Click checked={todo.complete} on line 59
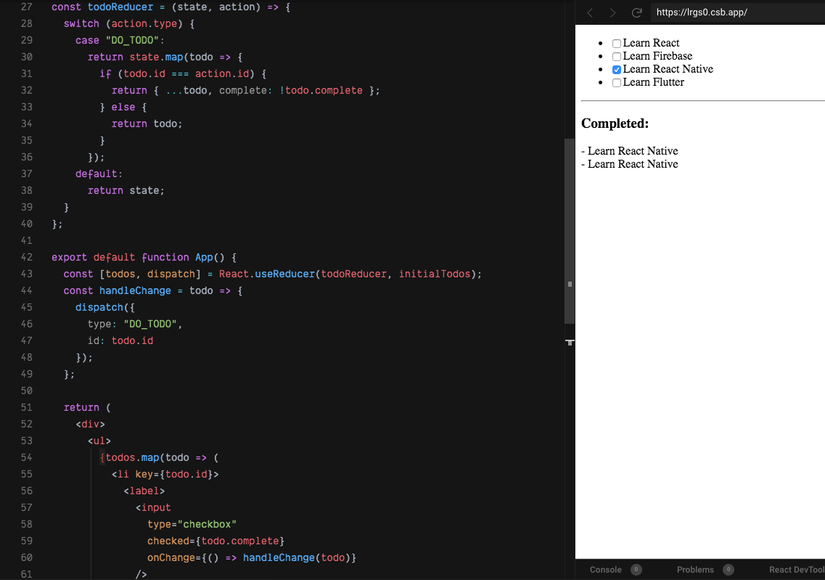The width and height of the screenshot is (825, 580). (x=216, y=541)
